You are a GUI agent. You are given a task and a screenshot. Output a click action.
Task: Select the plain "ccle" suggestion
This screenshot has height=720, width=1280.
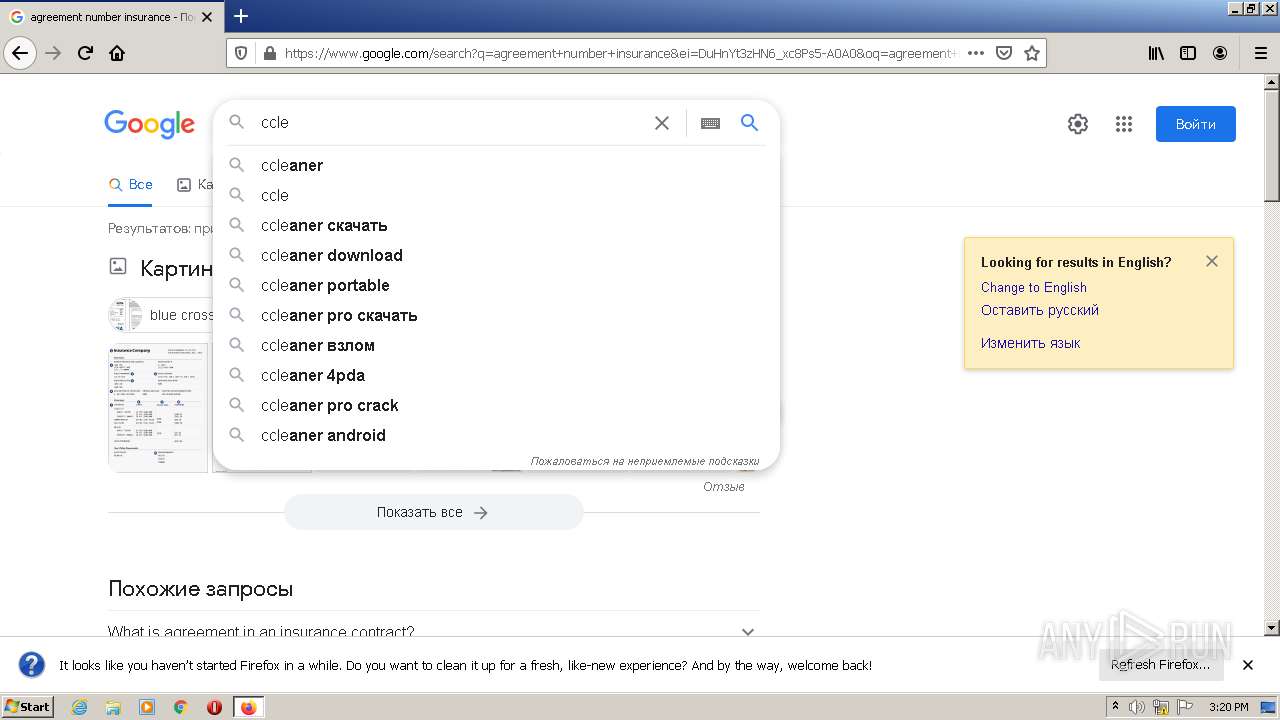496,195
